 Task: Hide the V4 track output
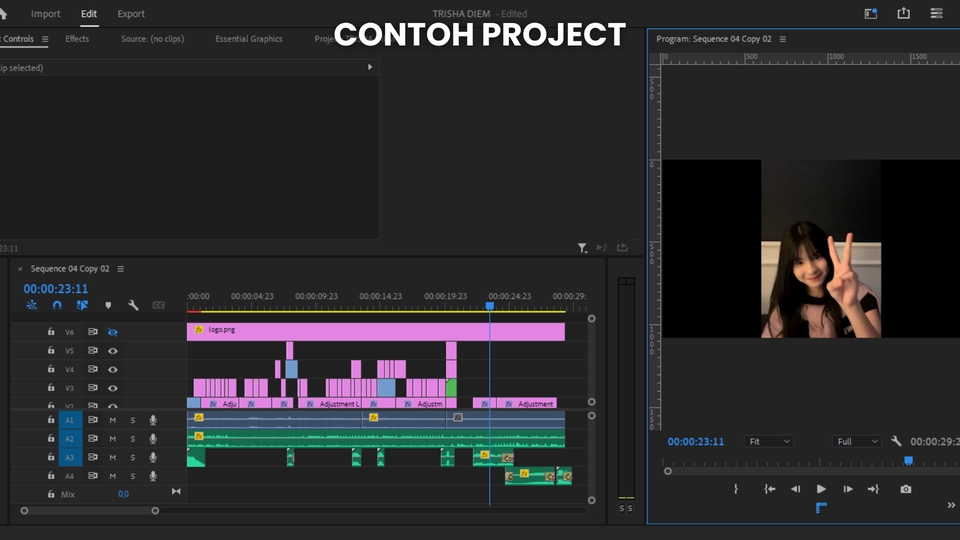point(113,369)
